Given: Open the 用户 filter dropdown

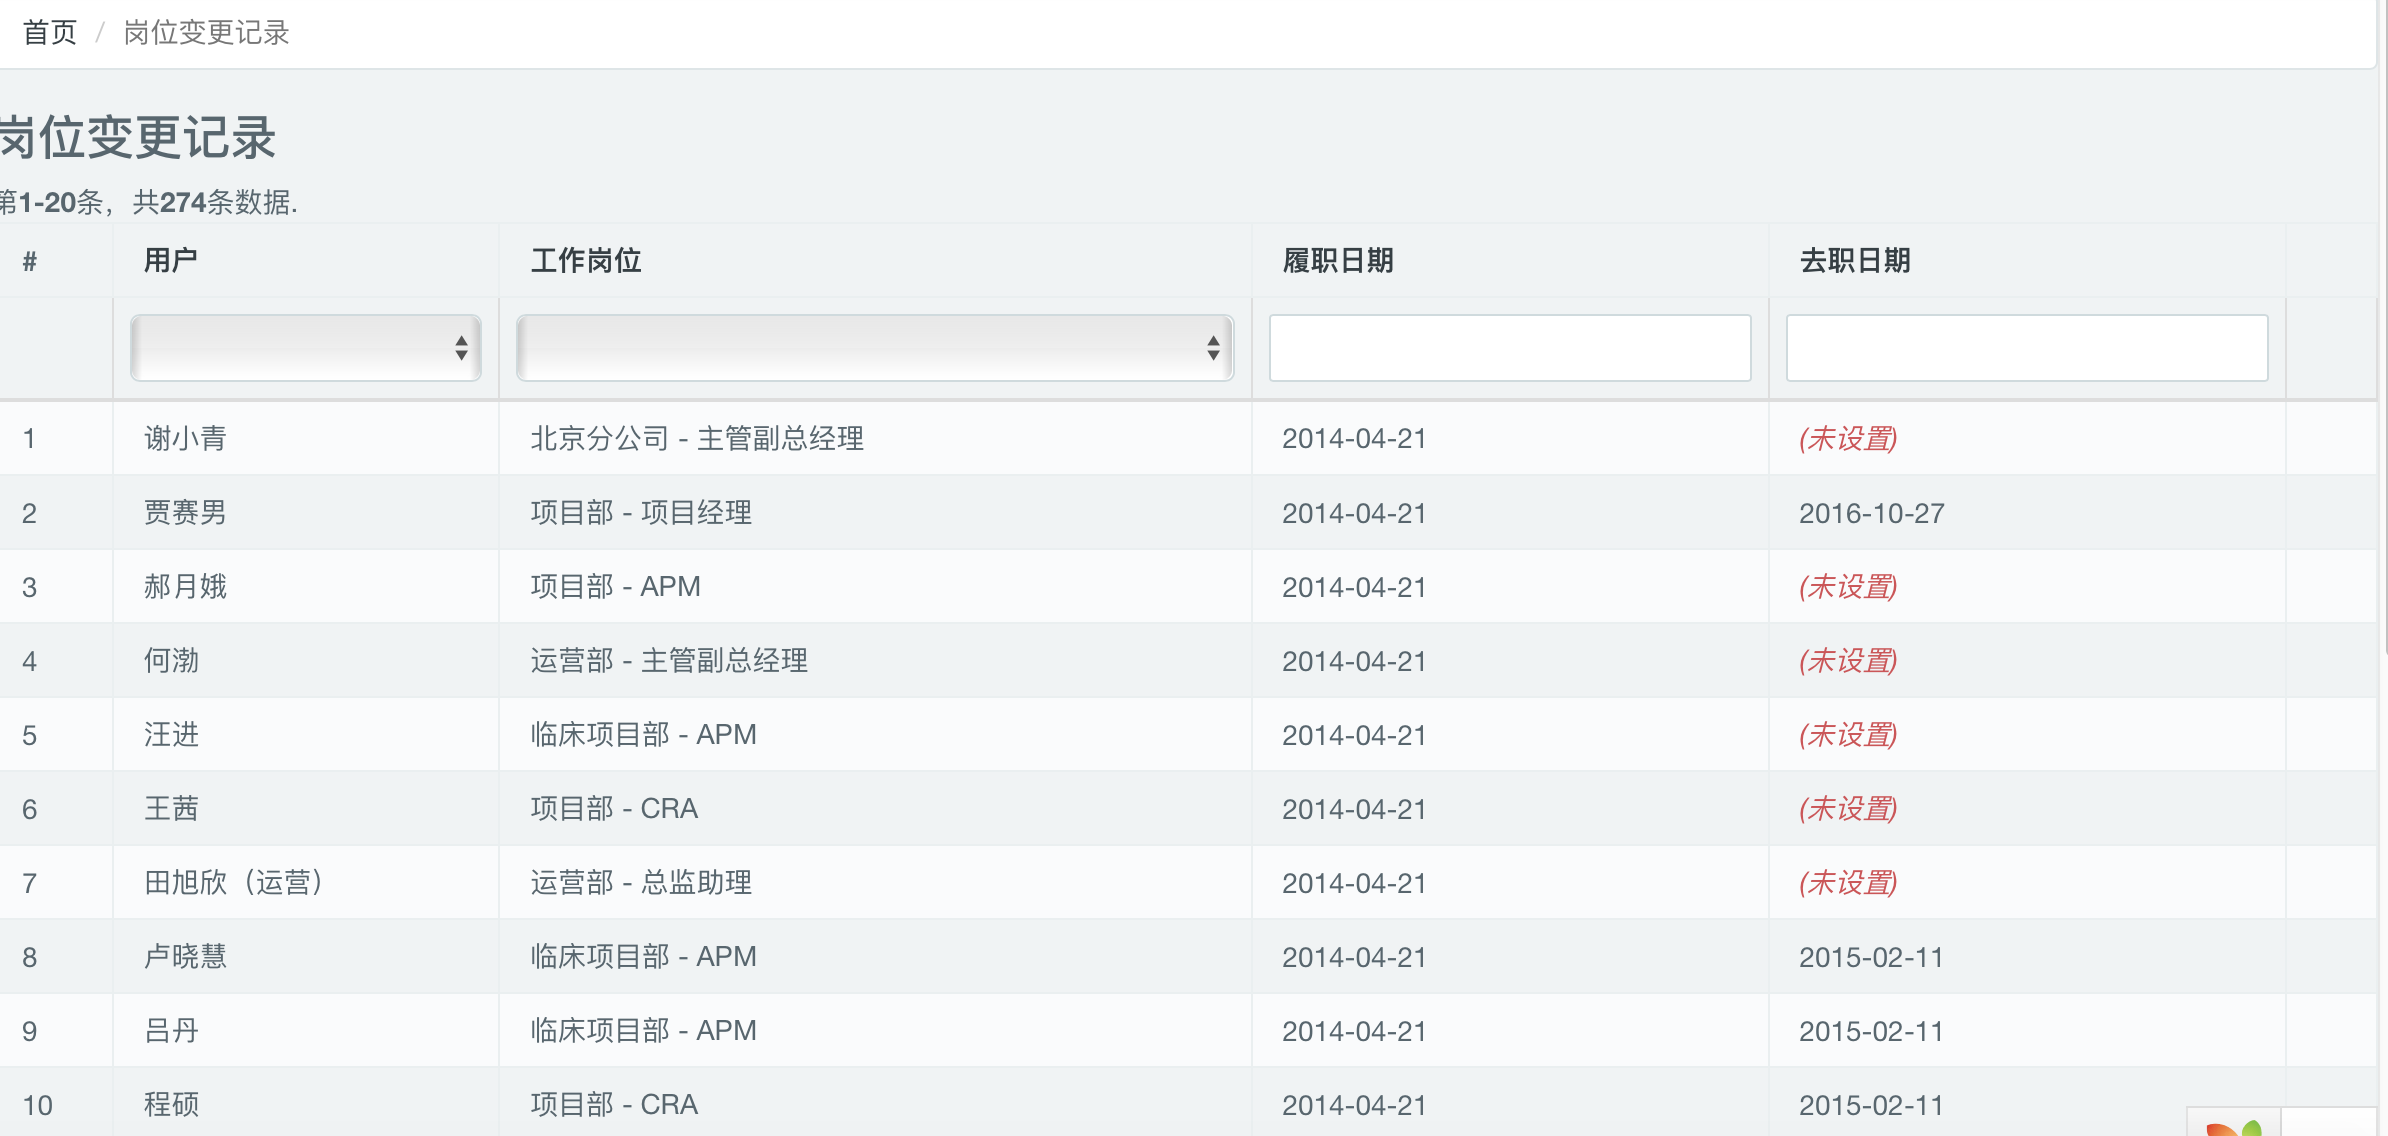Looking at the screenshot, I should (306, 348).
